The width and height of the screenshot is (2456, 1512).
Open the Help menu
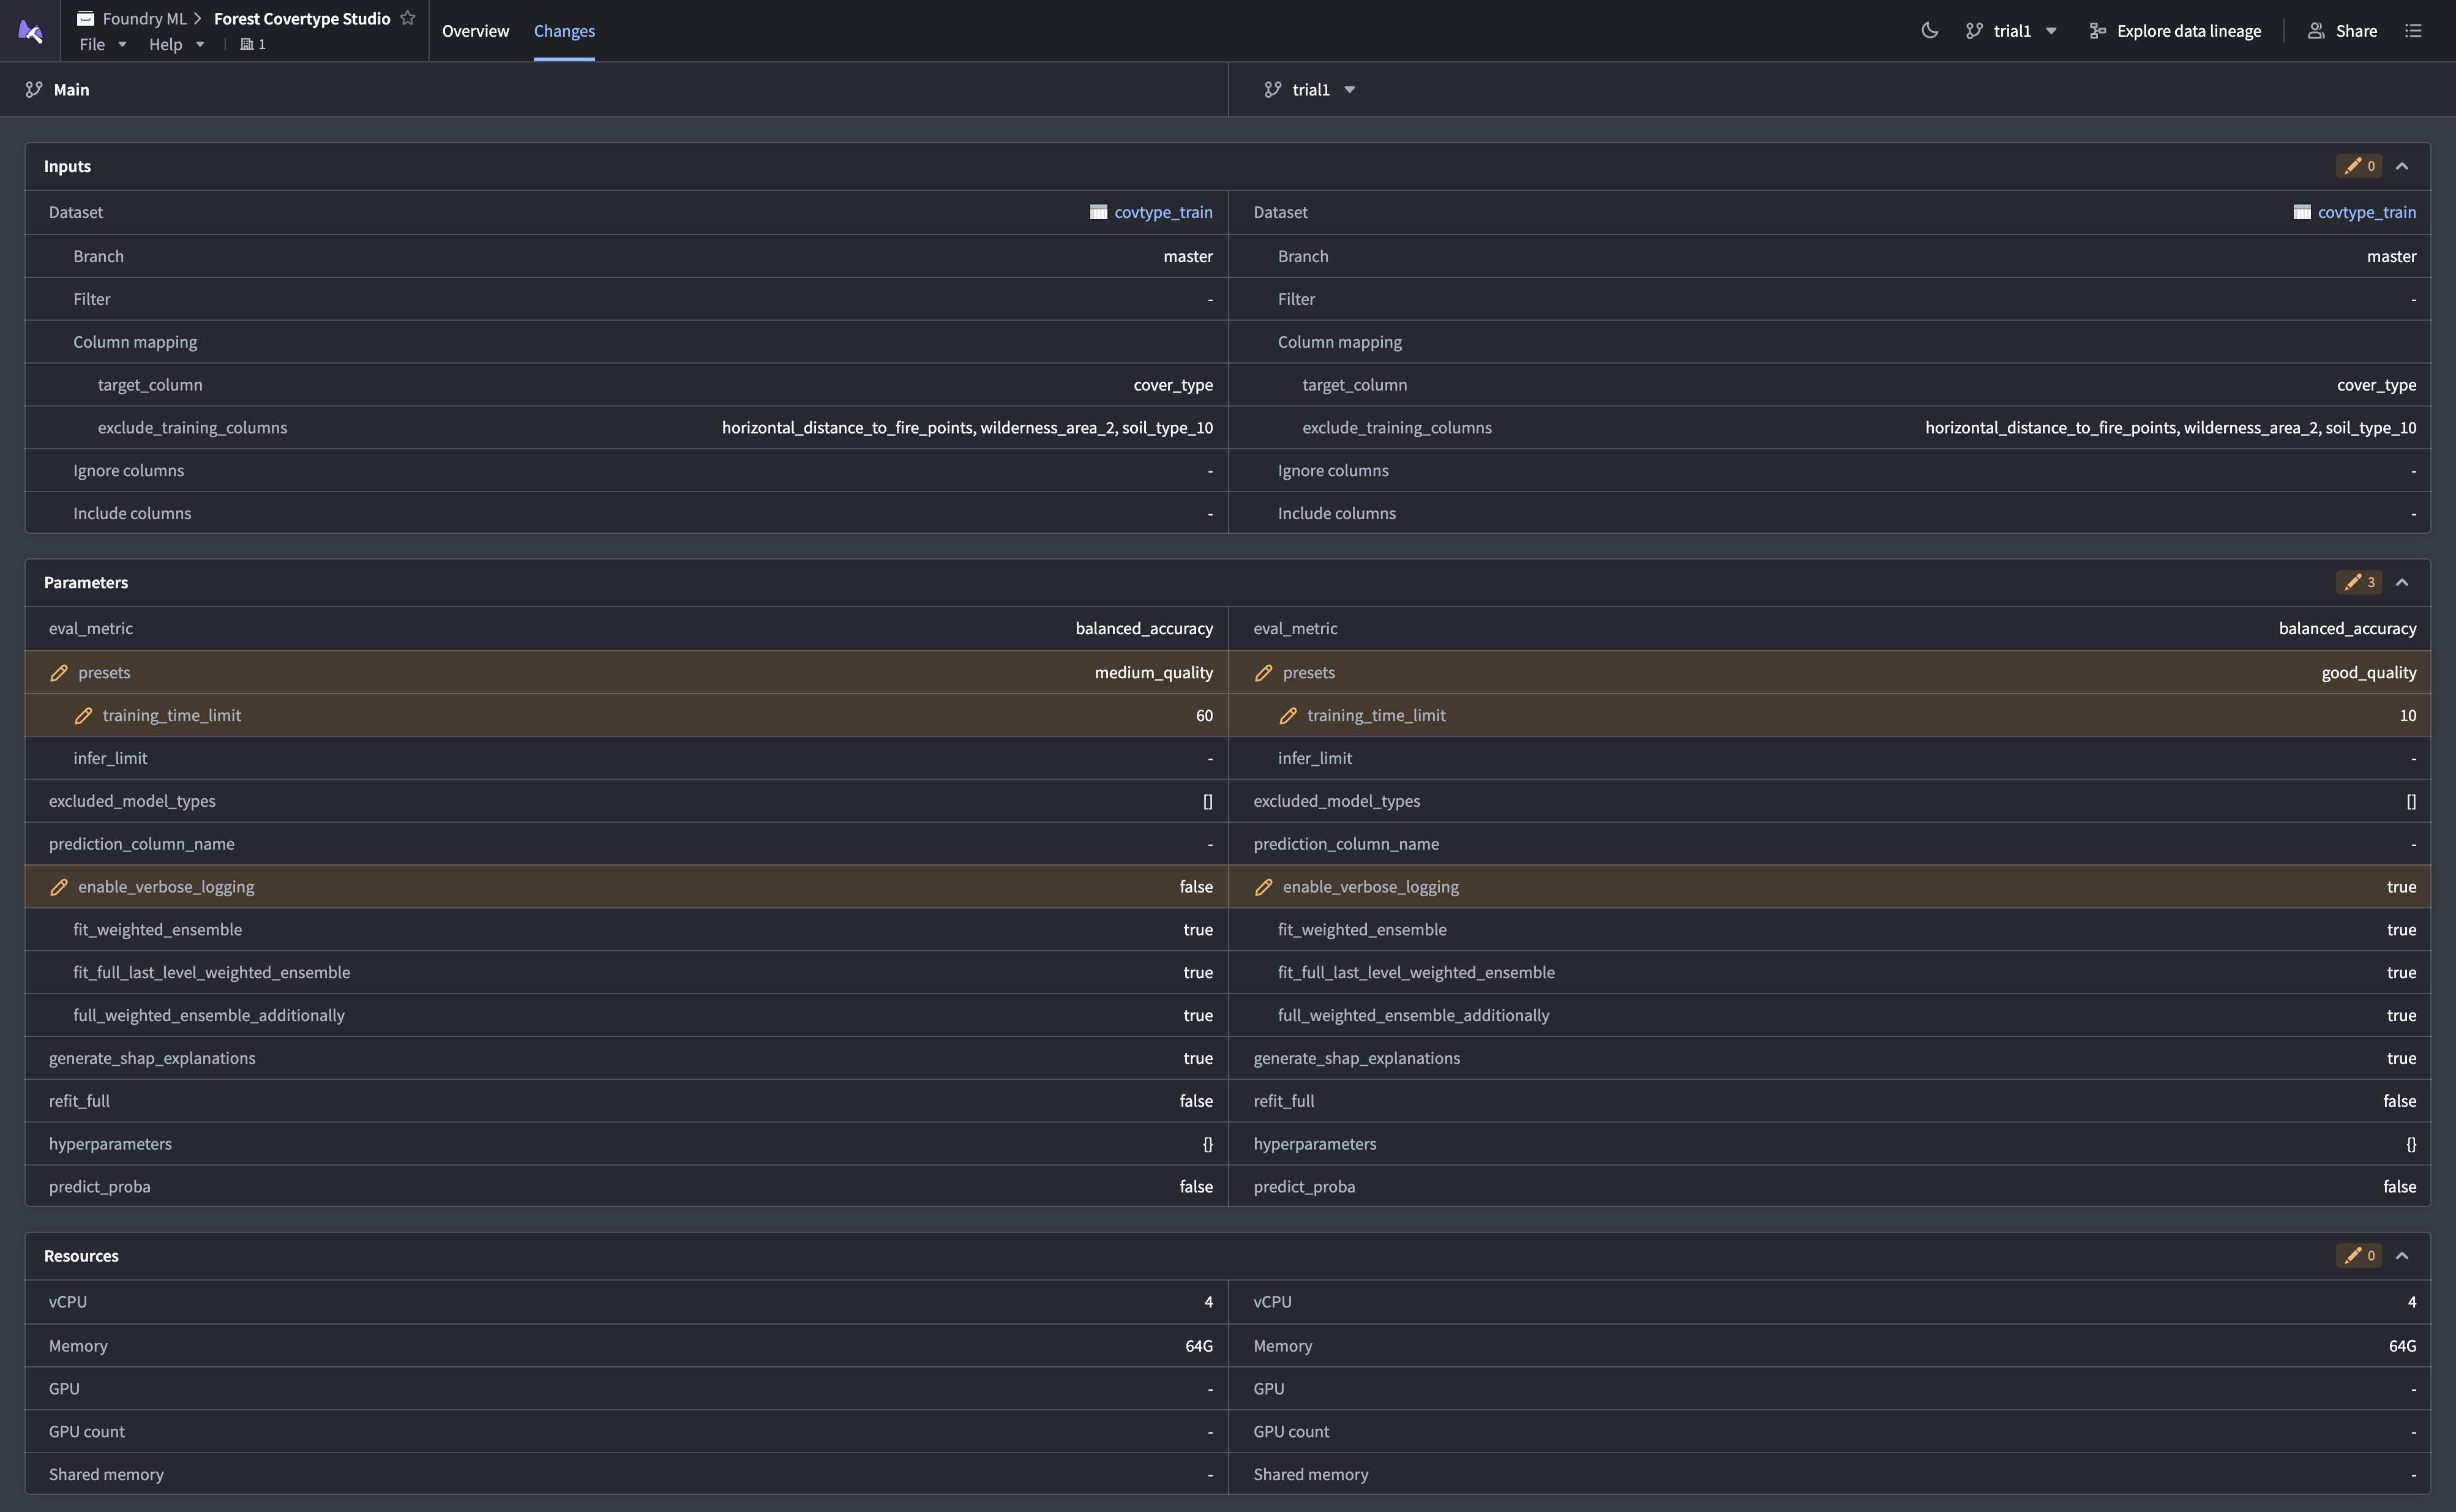click(177, 44)
